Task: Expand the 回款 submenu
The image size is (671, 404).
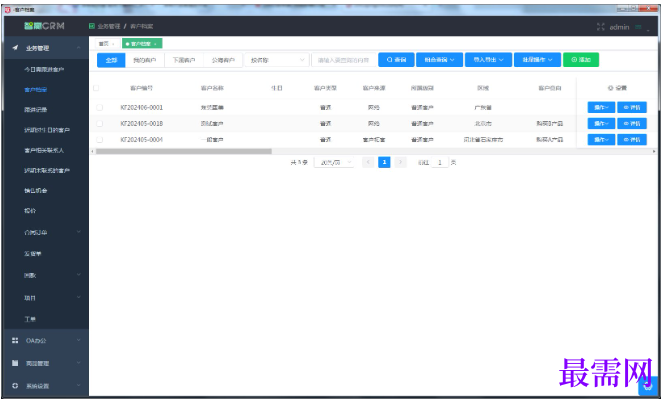Action: tap(79, 275)
